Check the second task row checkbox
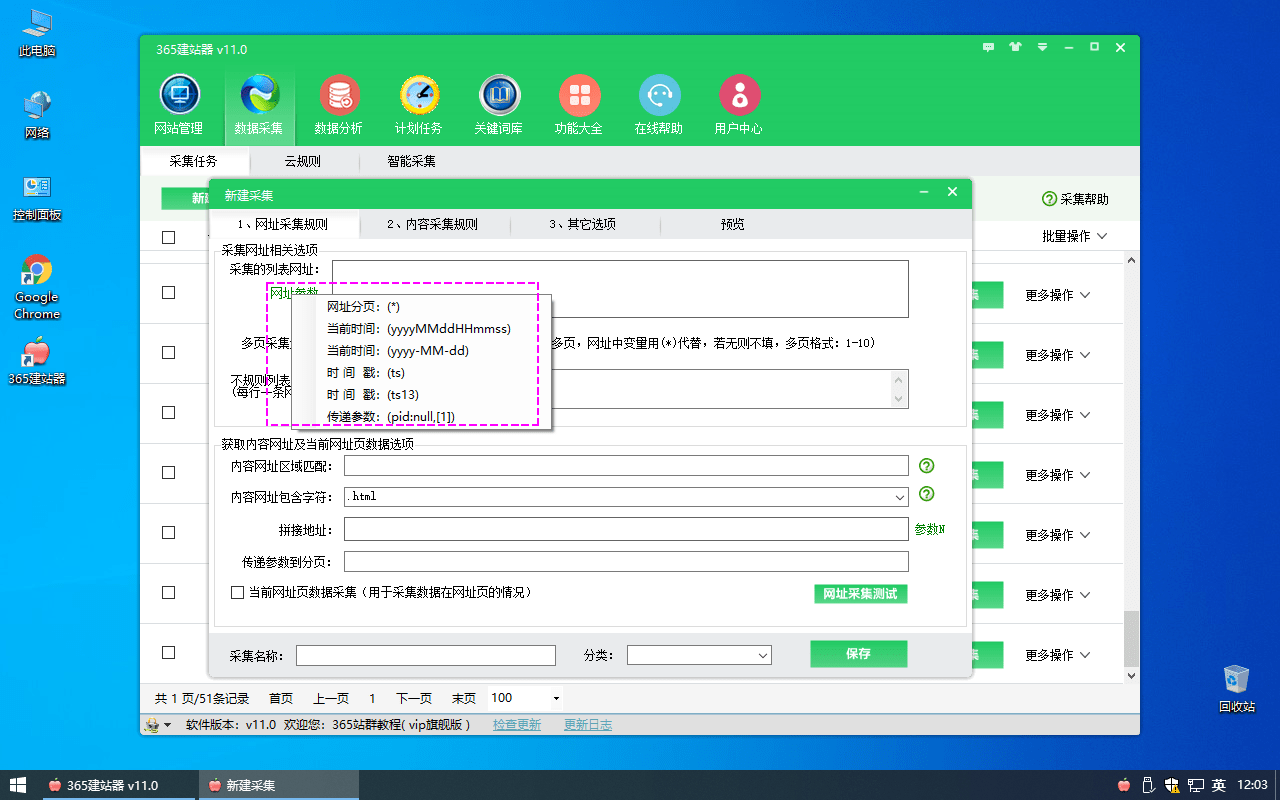The width and height of the screenshot is (1280, 800). click(x=168, y=352)
